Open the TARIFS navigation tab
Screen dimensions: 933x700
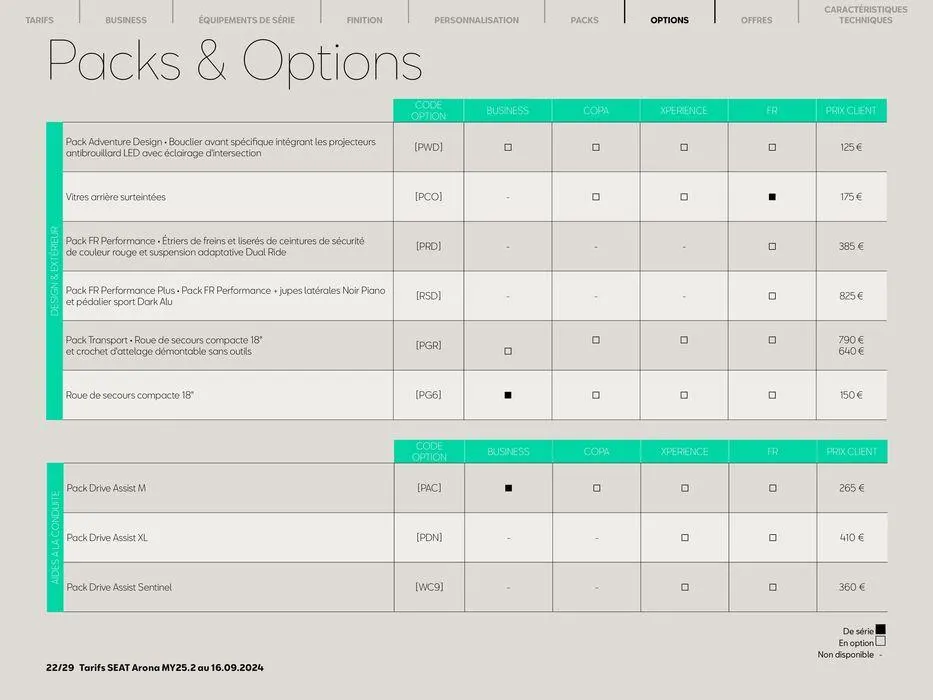point(39,20)
